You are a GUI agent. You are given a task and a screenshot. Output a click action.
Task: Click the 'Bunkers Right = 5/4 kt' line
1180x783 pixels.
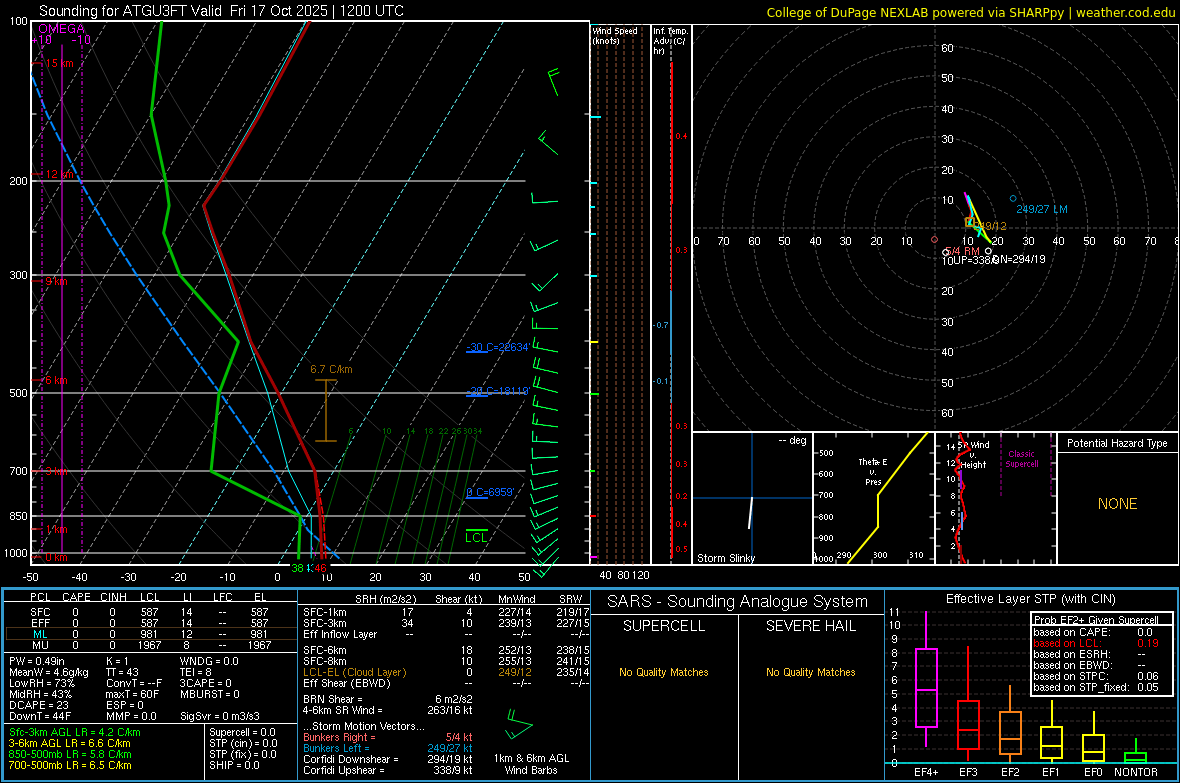[388, 737]
